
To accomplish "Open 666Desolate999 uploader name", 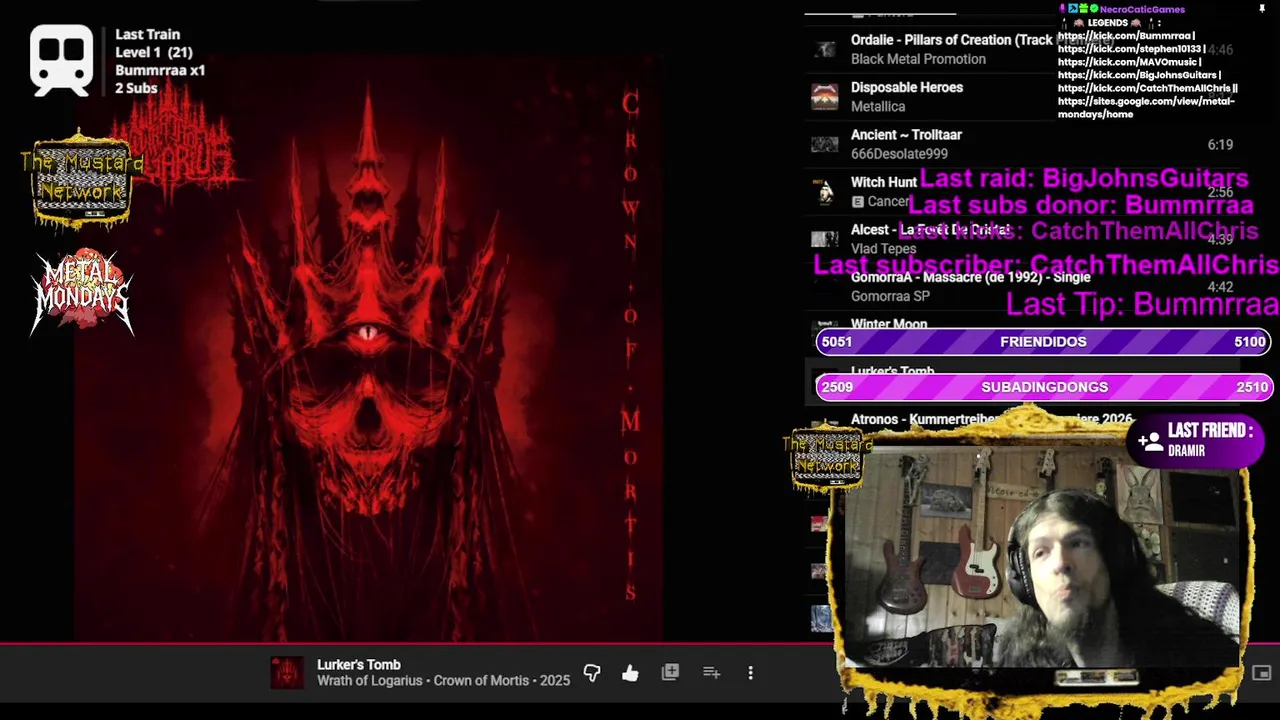I will click(x=899, y=154).
